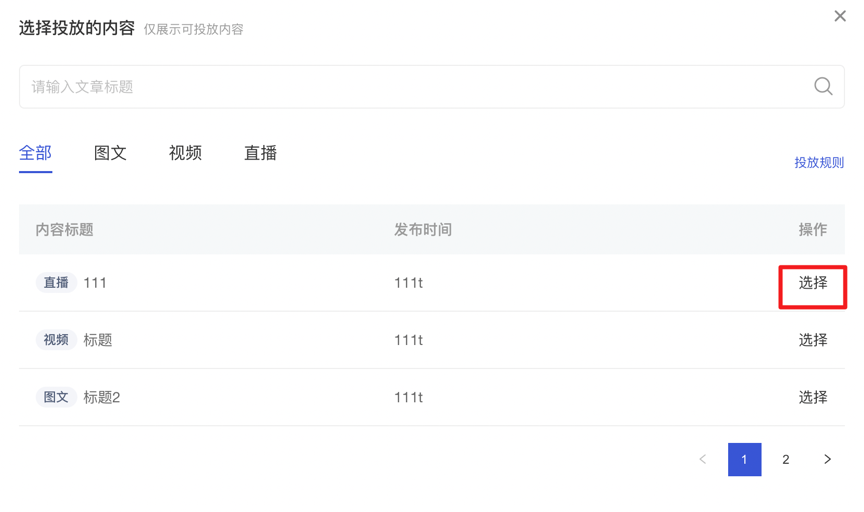864x512 pixels.
Task: Go to the next page arrow
Action: point(827,459)
